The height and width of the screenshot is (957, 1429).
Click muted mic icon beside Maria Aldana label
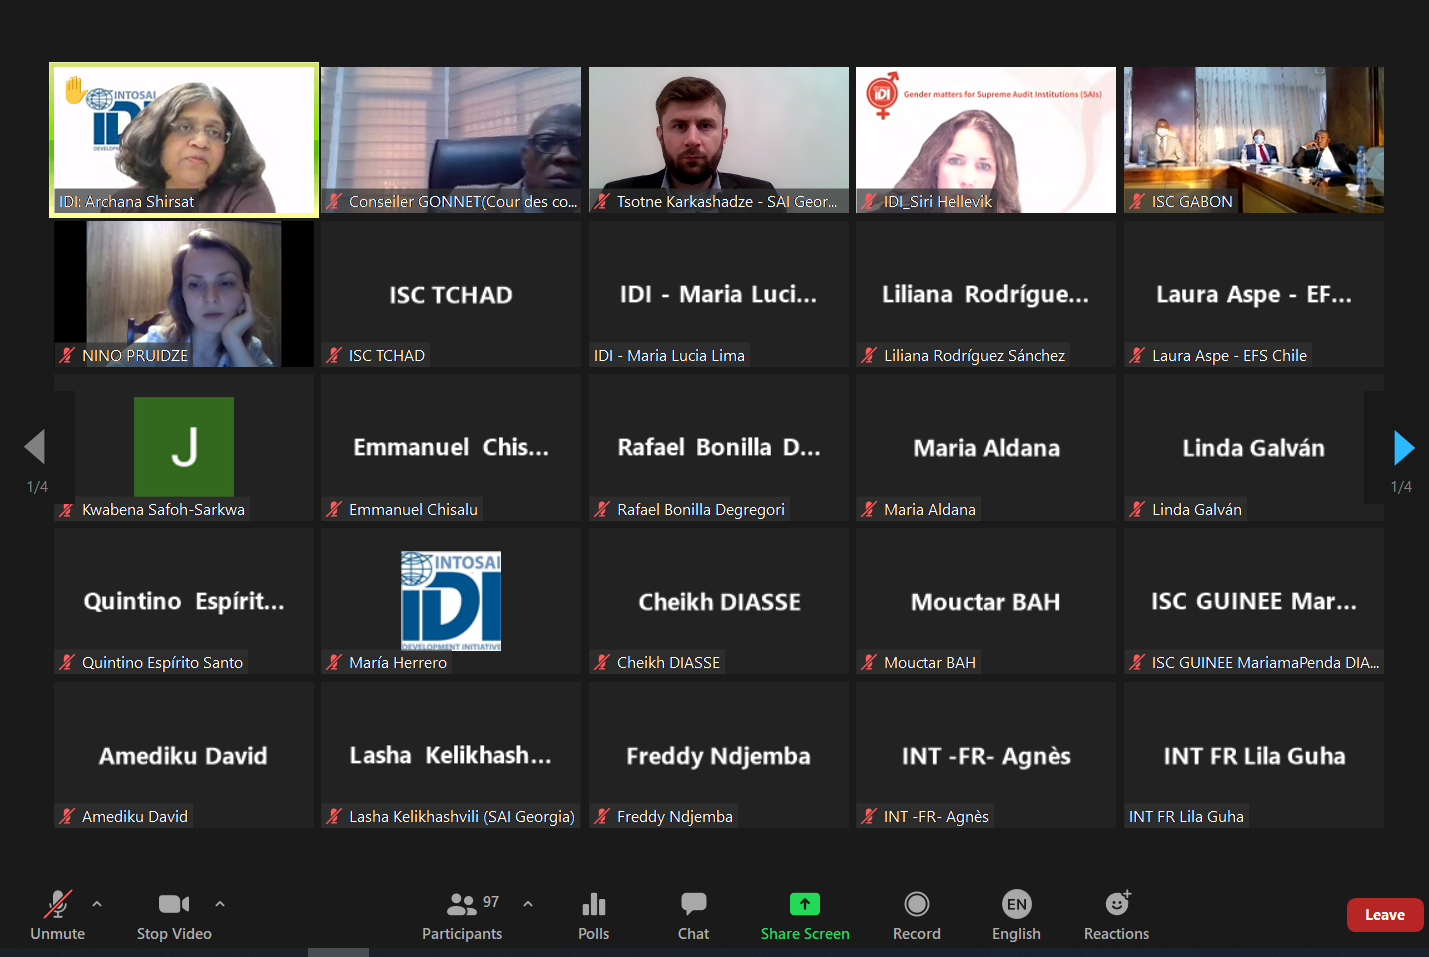click(869, 509)
